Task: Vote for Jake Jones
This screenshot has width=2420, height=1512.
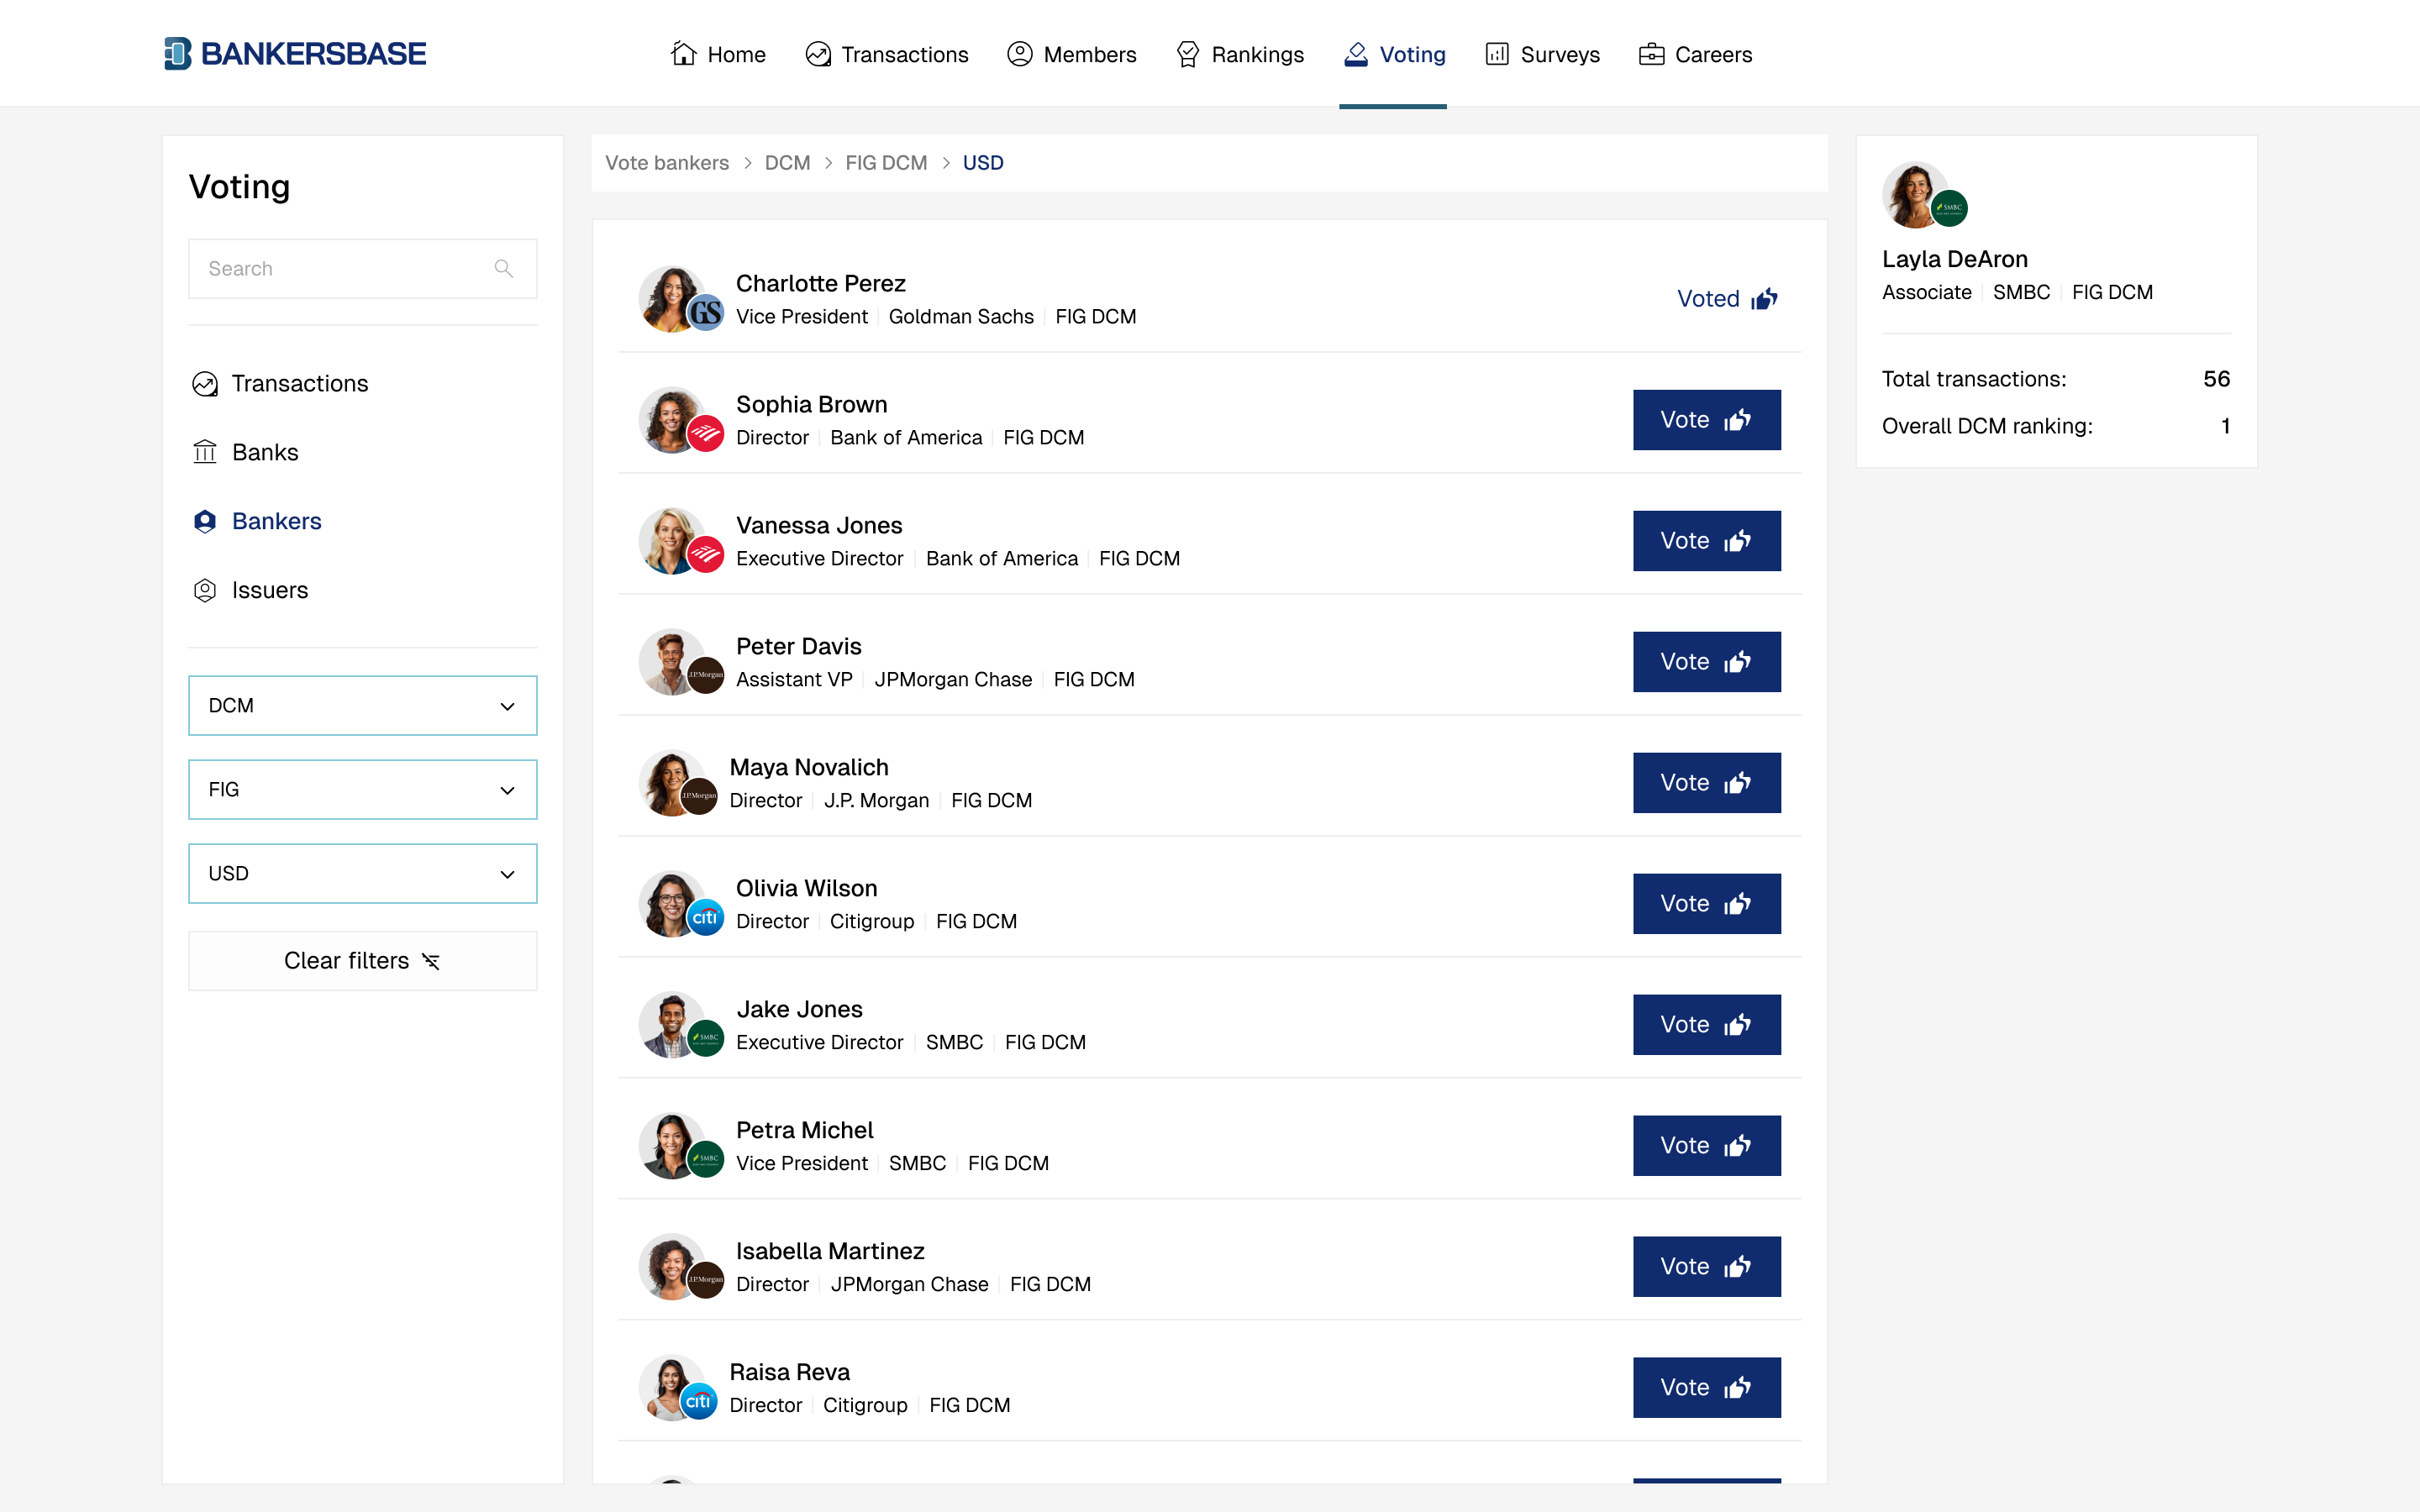Action: [1707, 1025]
